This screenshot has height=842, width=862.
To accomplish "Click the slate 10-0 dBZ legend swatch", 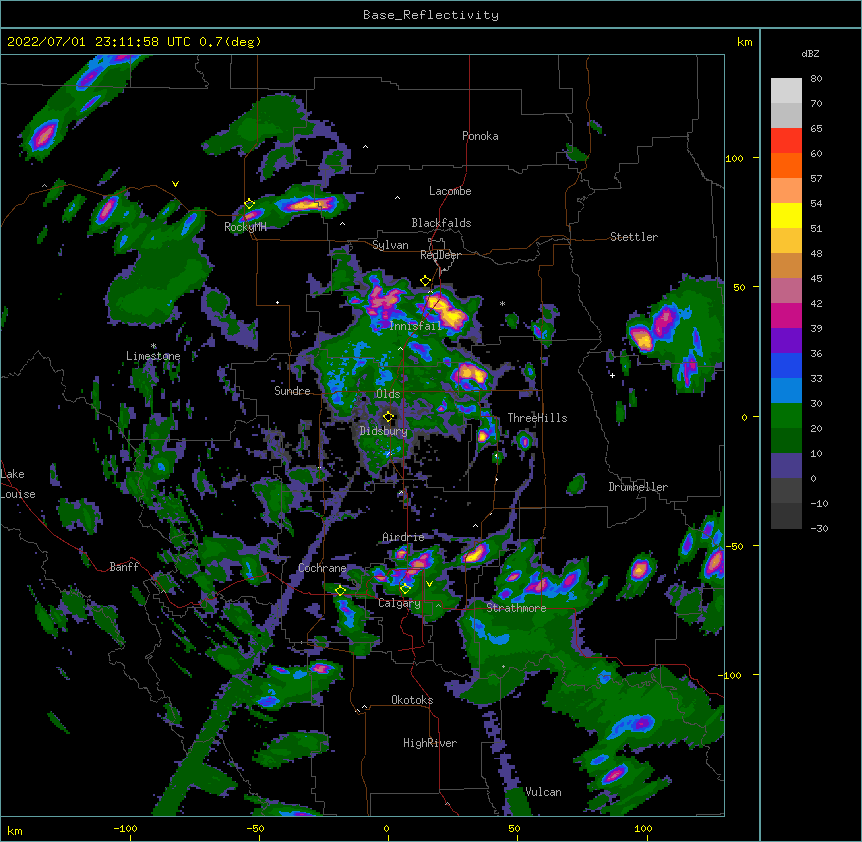I will coord(786,466).
